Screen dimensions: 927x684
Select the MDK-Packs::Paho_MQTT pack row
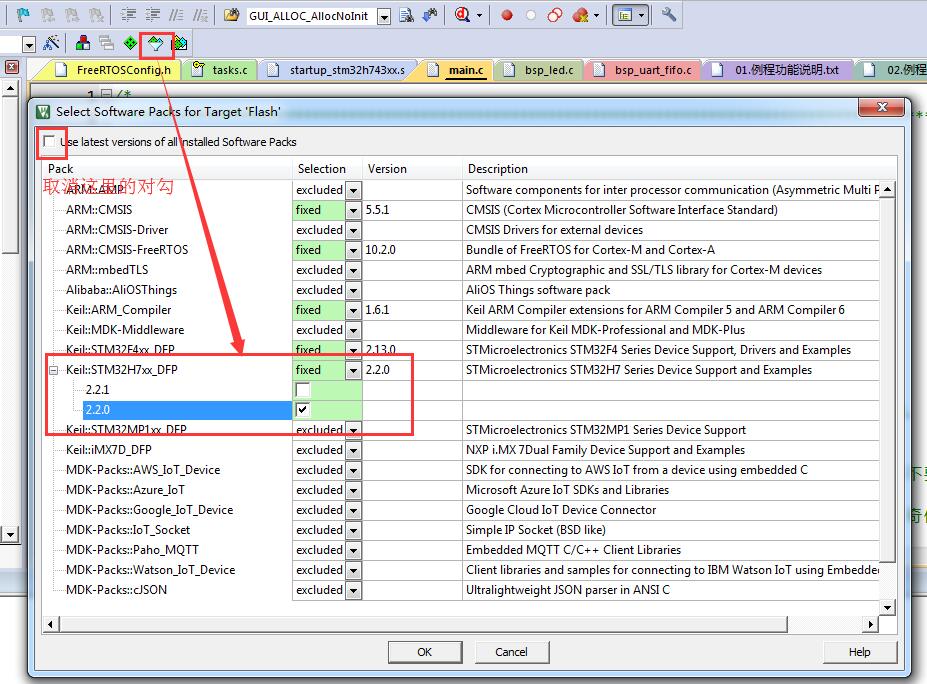coord(132,550)
